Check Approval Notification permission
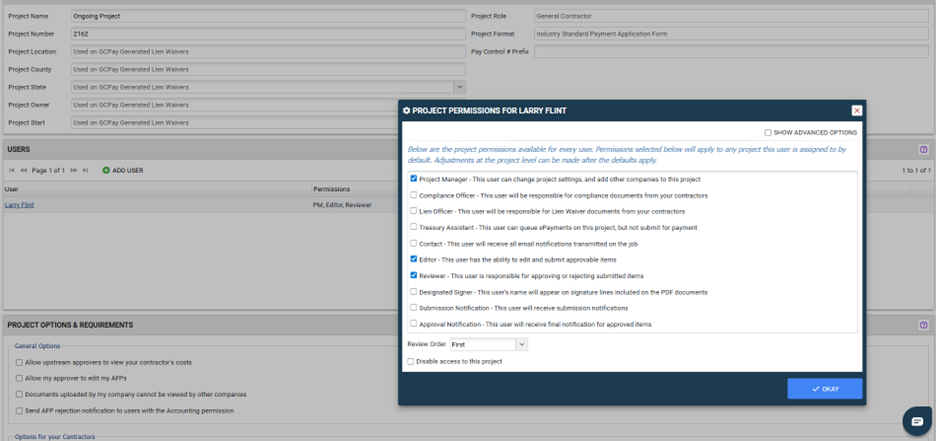 click(414, 323)
